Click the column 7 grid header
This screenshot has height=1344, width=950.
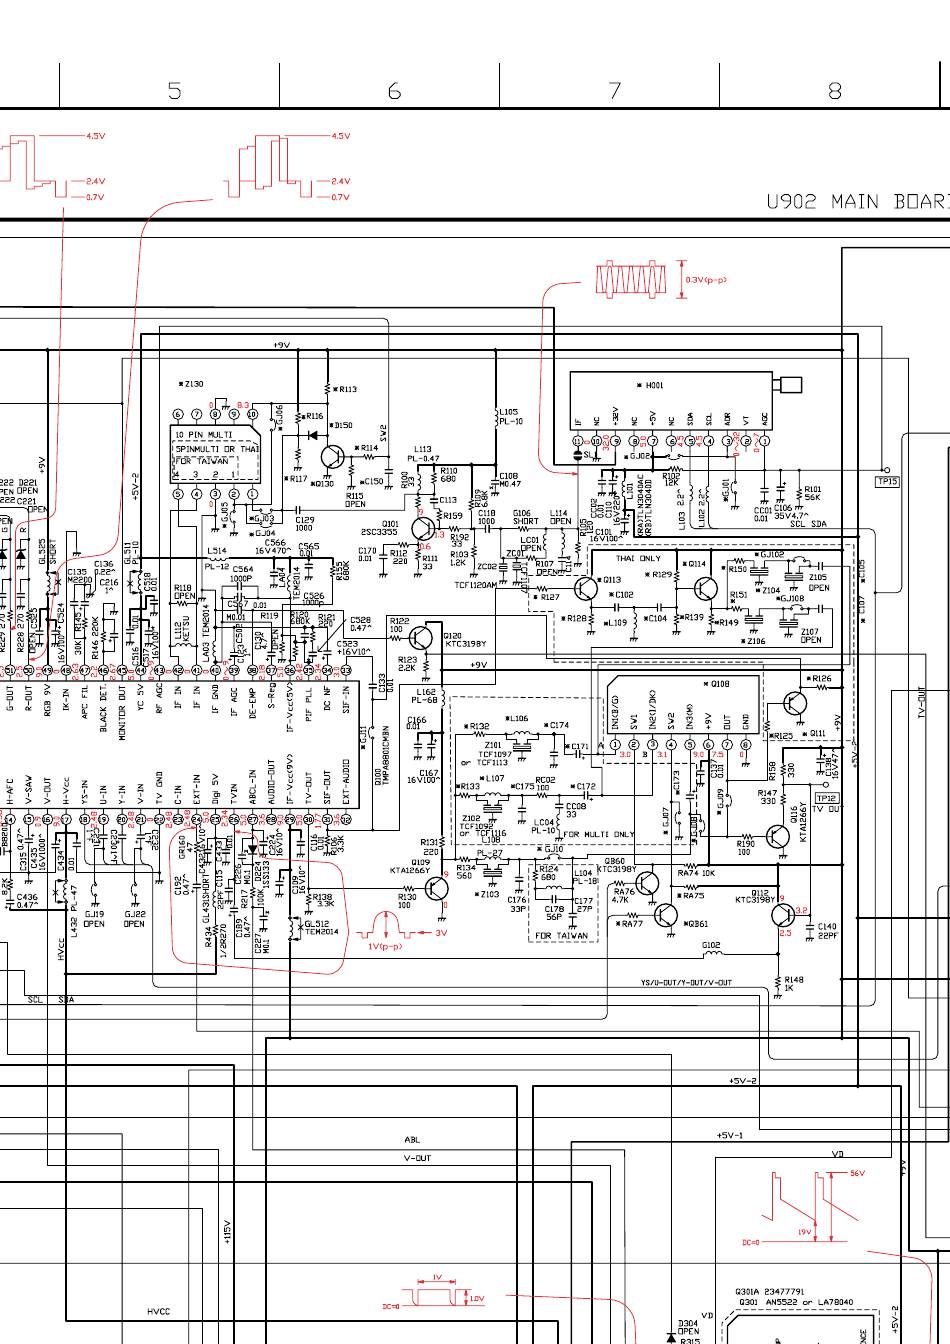pos(614,91)
